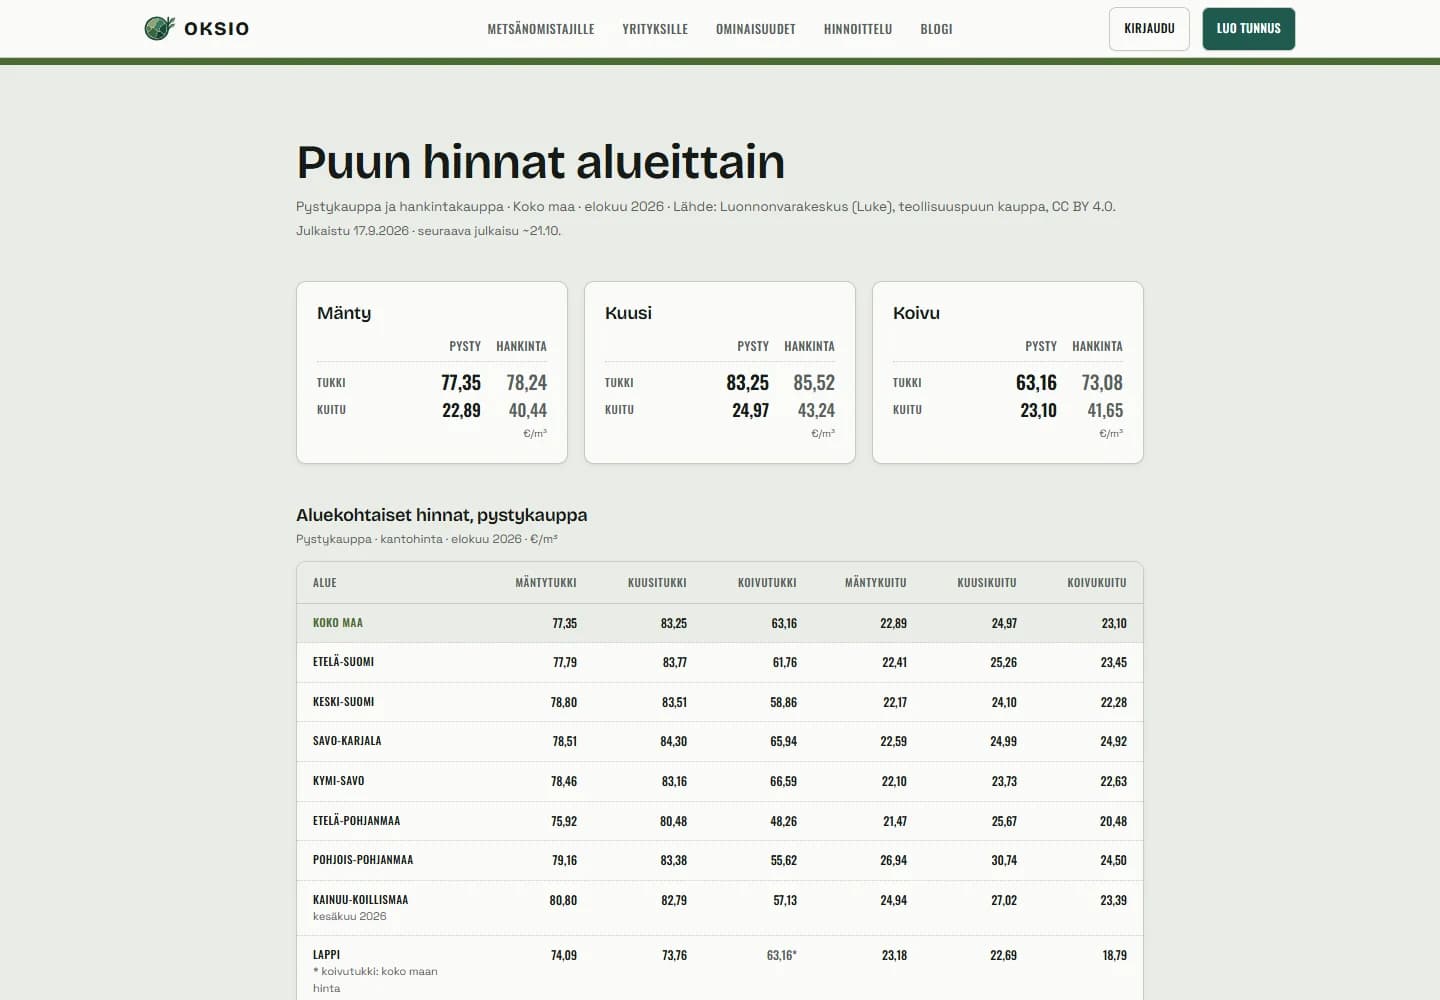Click the KUUSITUKKI column header
Viewport: 1440px width, 1000px height.
[657, 583]
